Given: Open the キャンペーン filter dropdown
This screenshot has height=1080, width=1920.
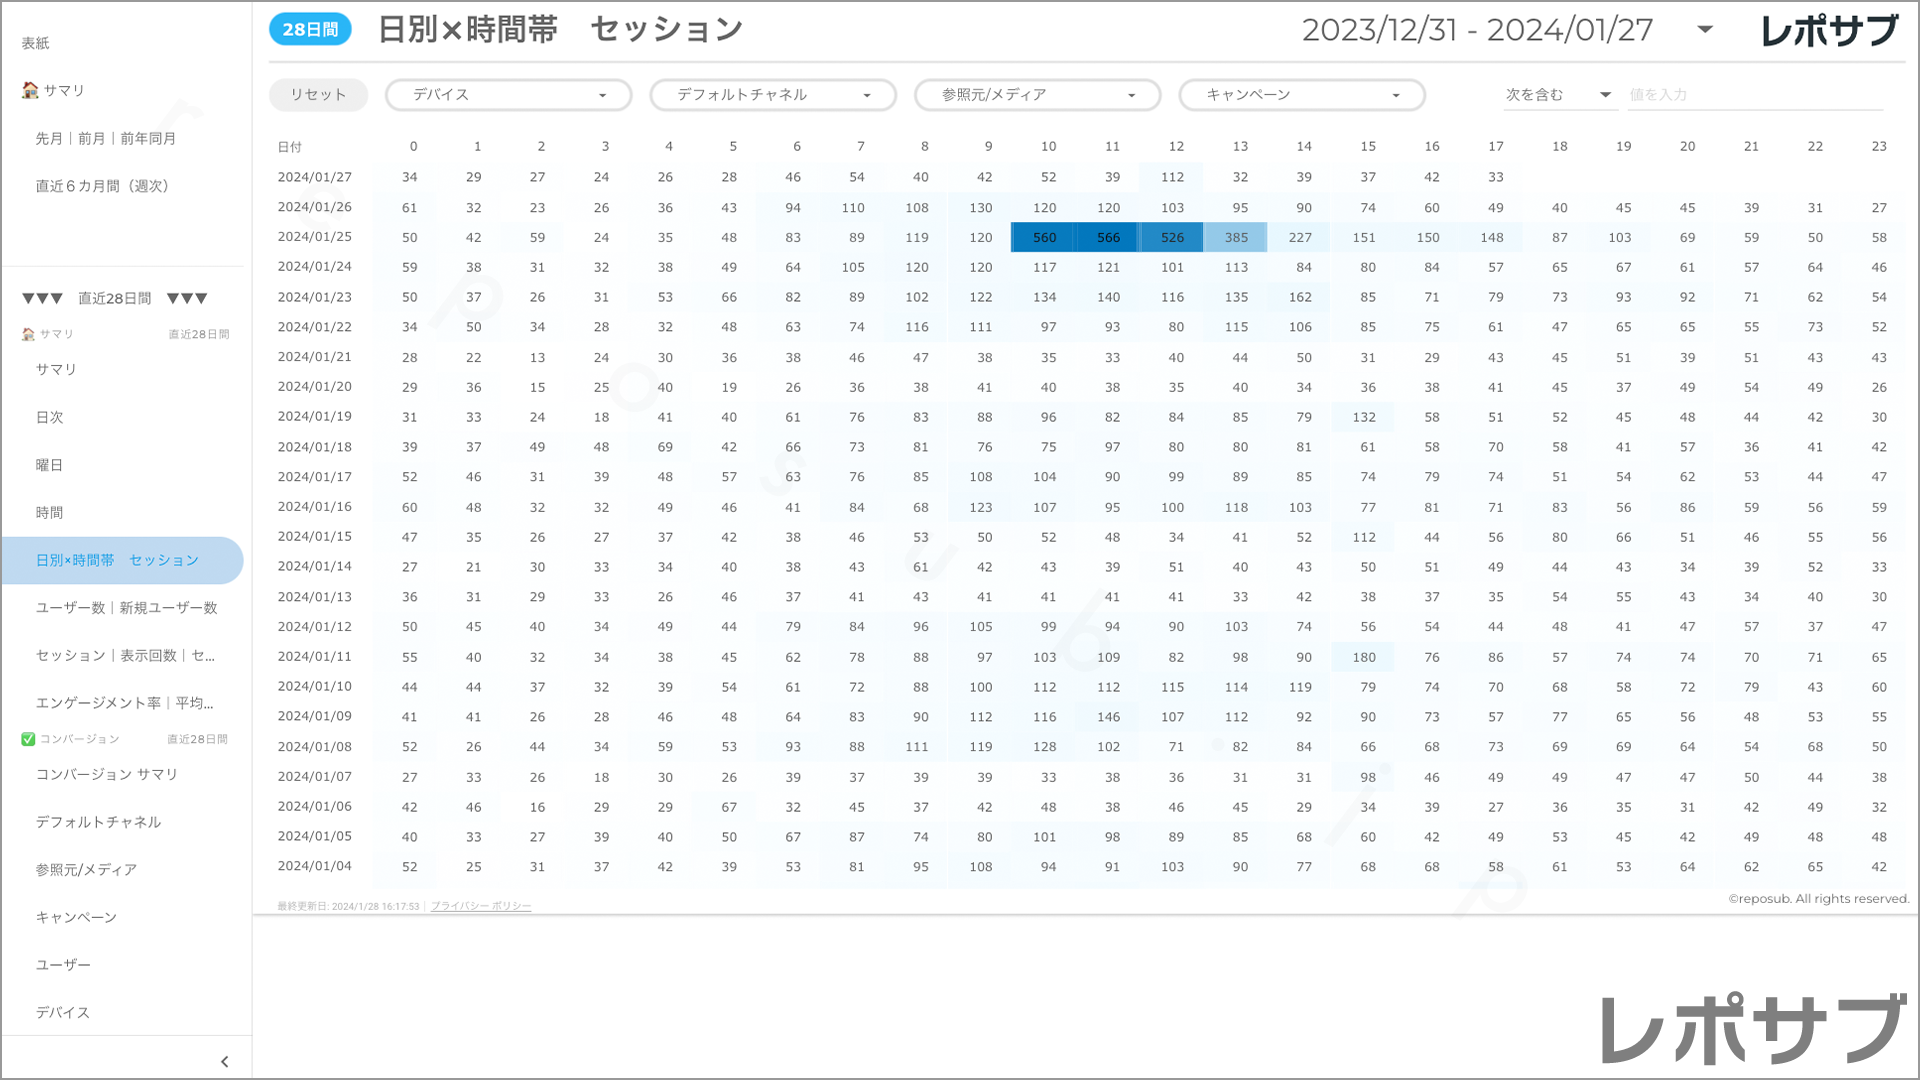Looking at the screenshot, I should click(1301, 95).
